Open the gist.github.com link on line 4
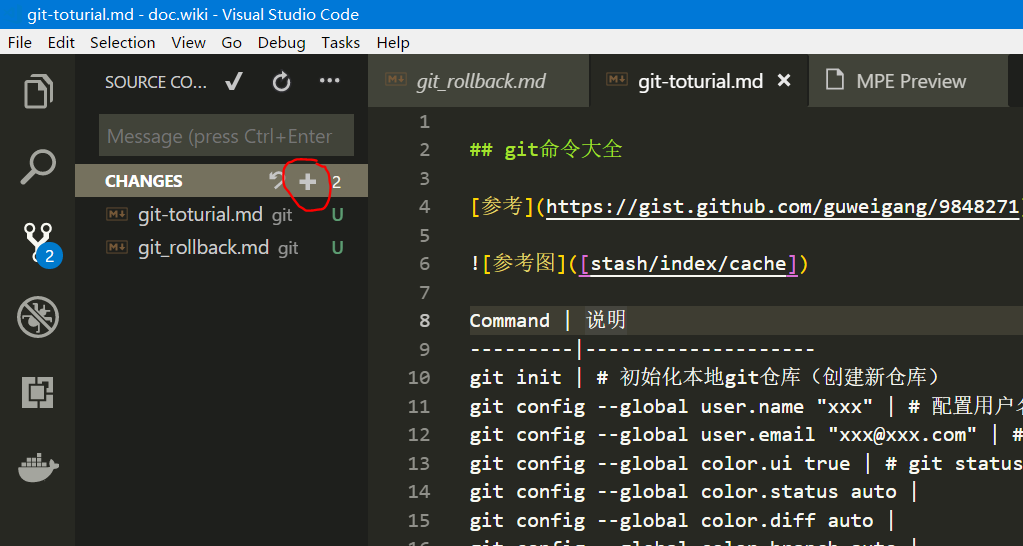 coord(784,207)
